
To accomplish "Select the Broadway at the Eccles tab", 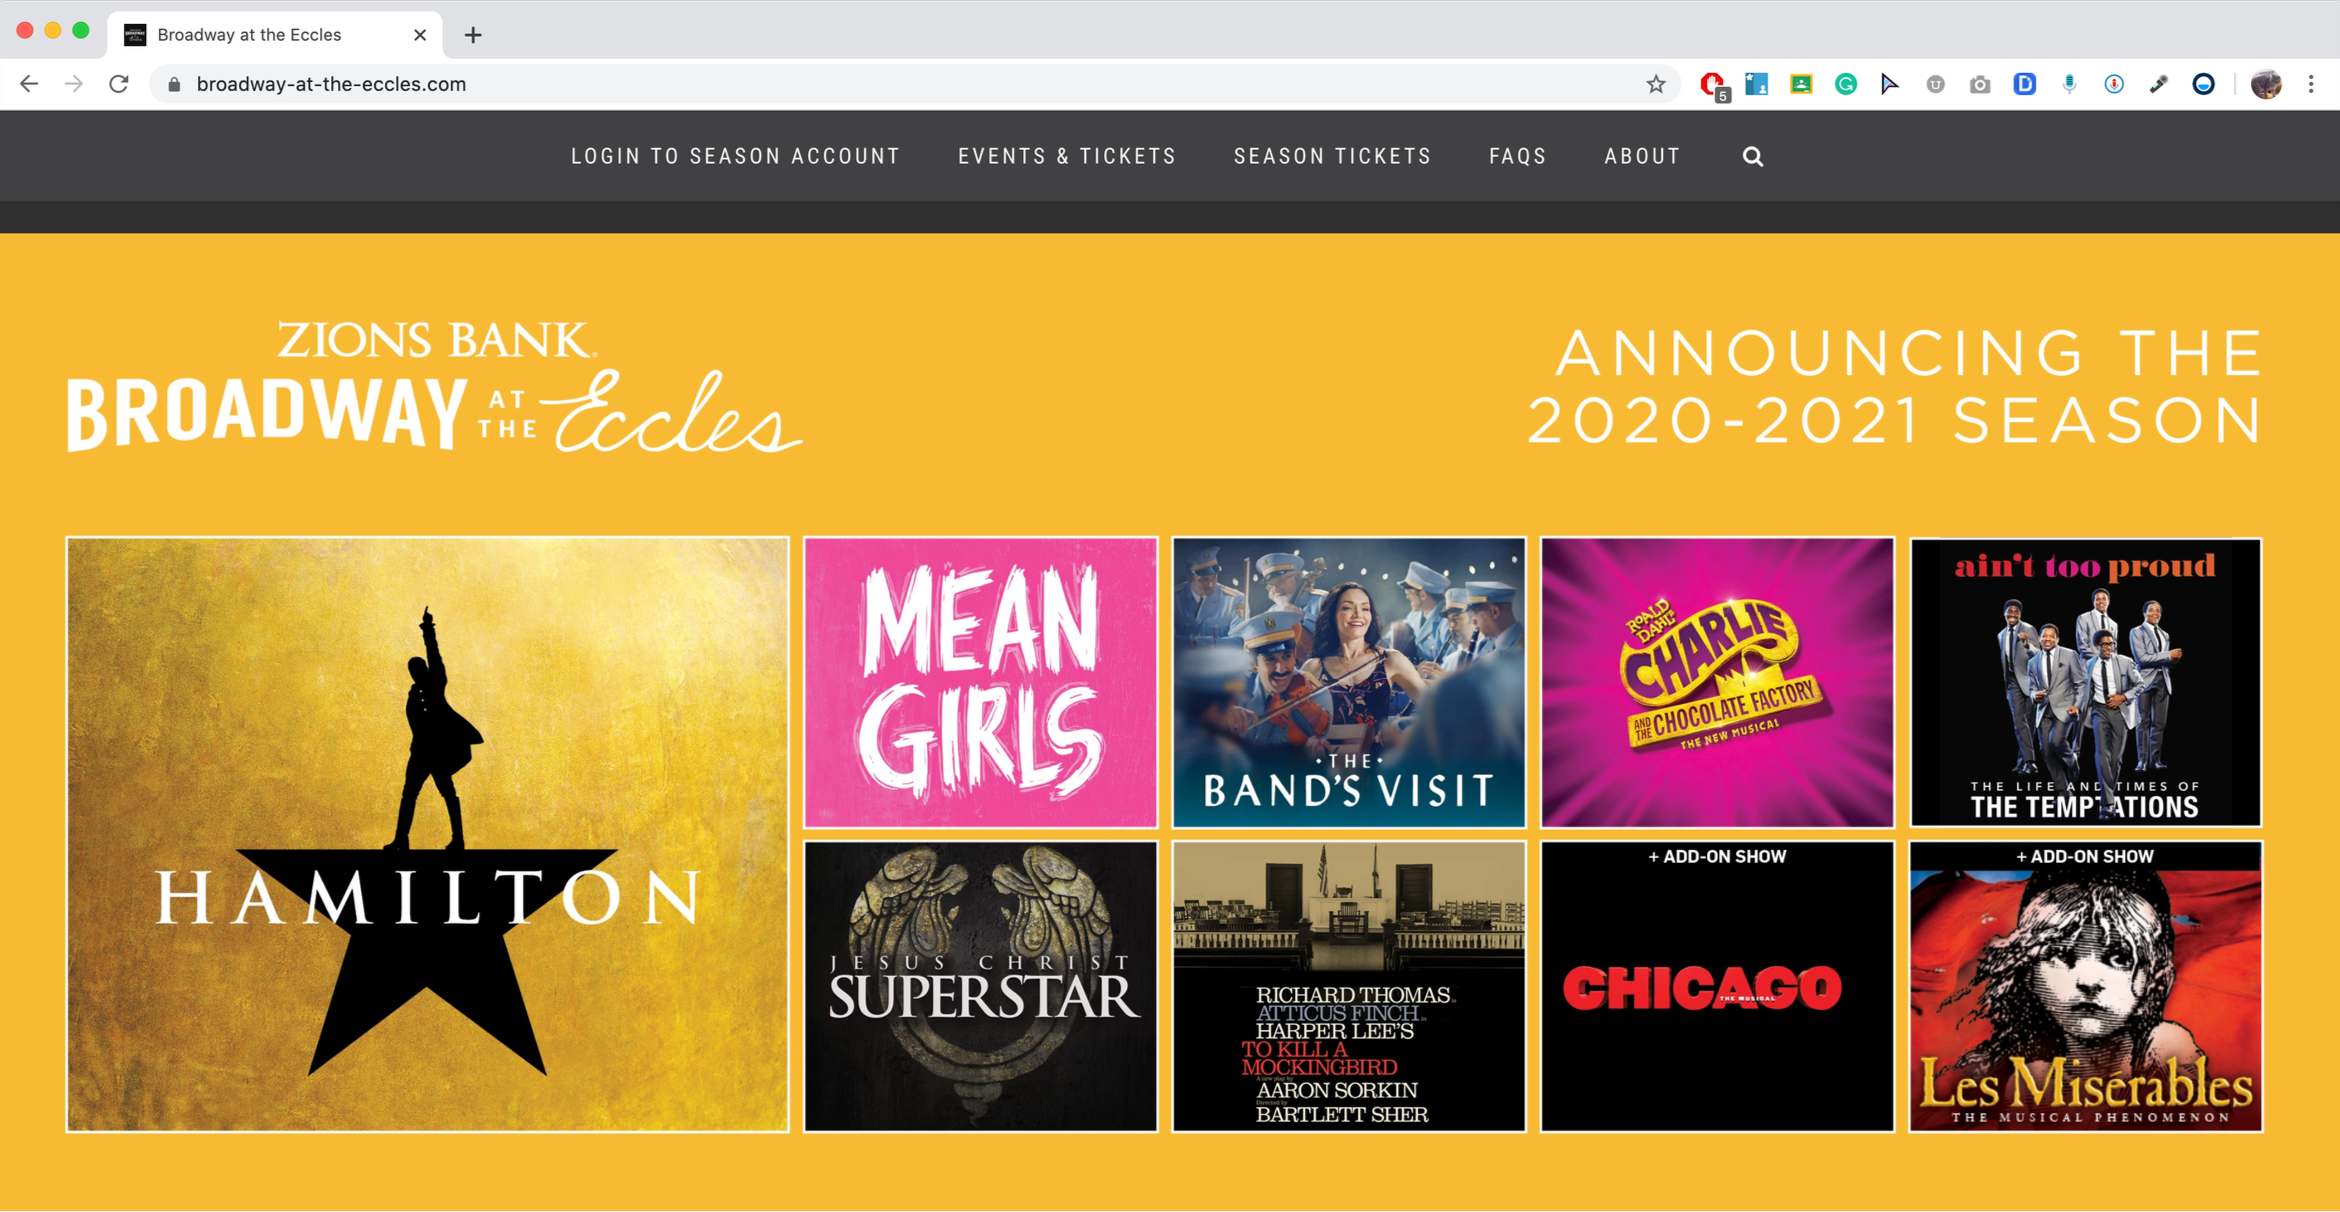I will click(x=275, y=35).
